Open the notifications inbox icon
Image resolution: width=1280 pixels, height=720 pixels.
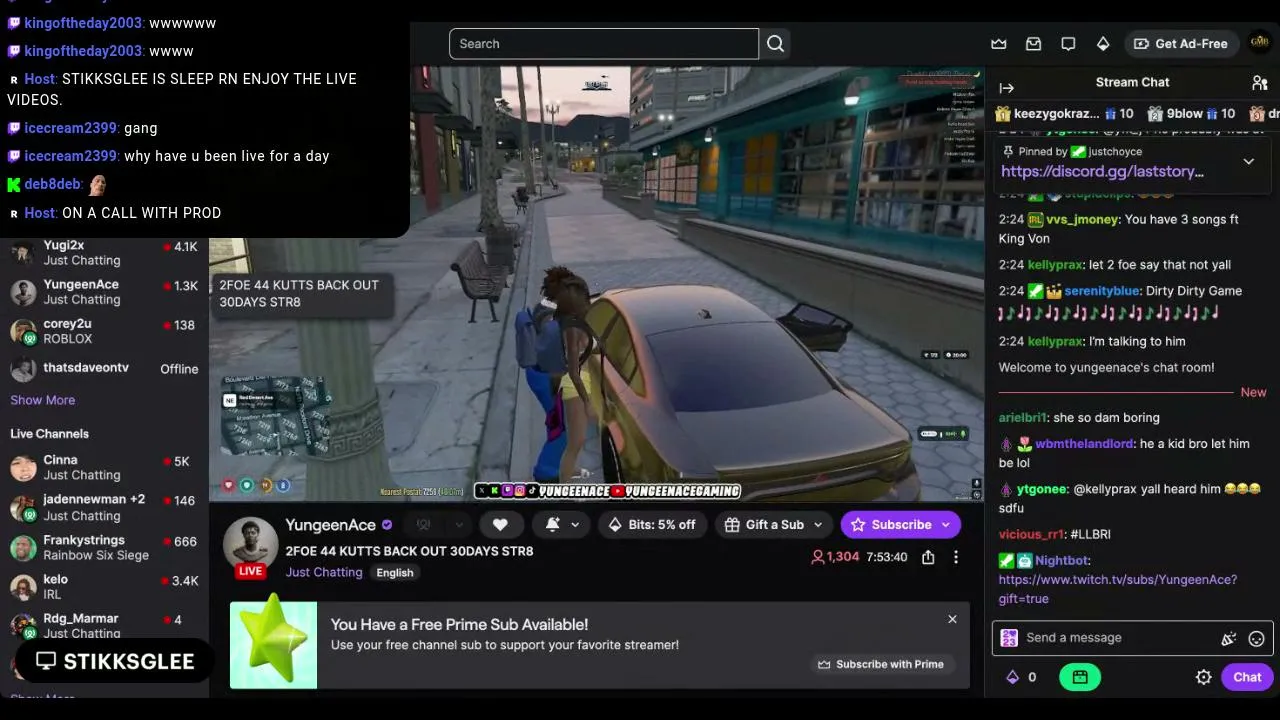pyautogui.click(x=1033, y=44)
